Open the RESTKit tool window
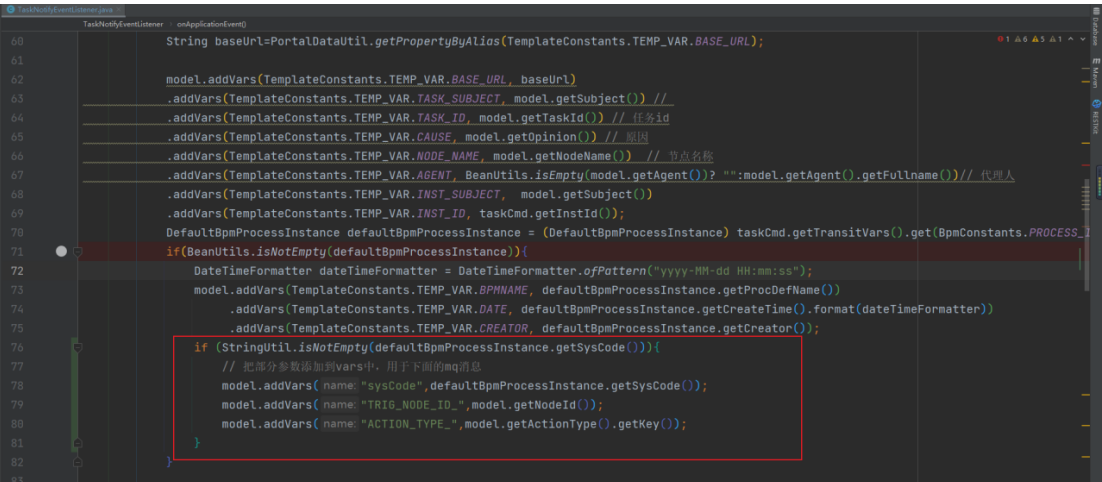This screenshot has height=482, width=1102. coord(1095,117)
